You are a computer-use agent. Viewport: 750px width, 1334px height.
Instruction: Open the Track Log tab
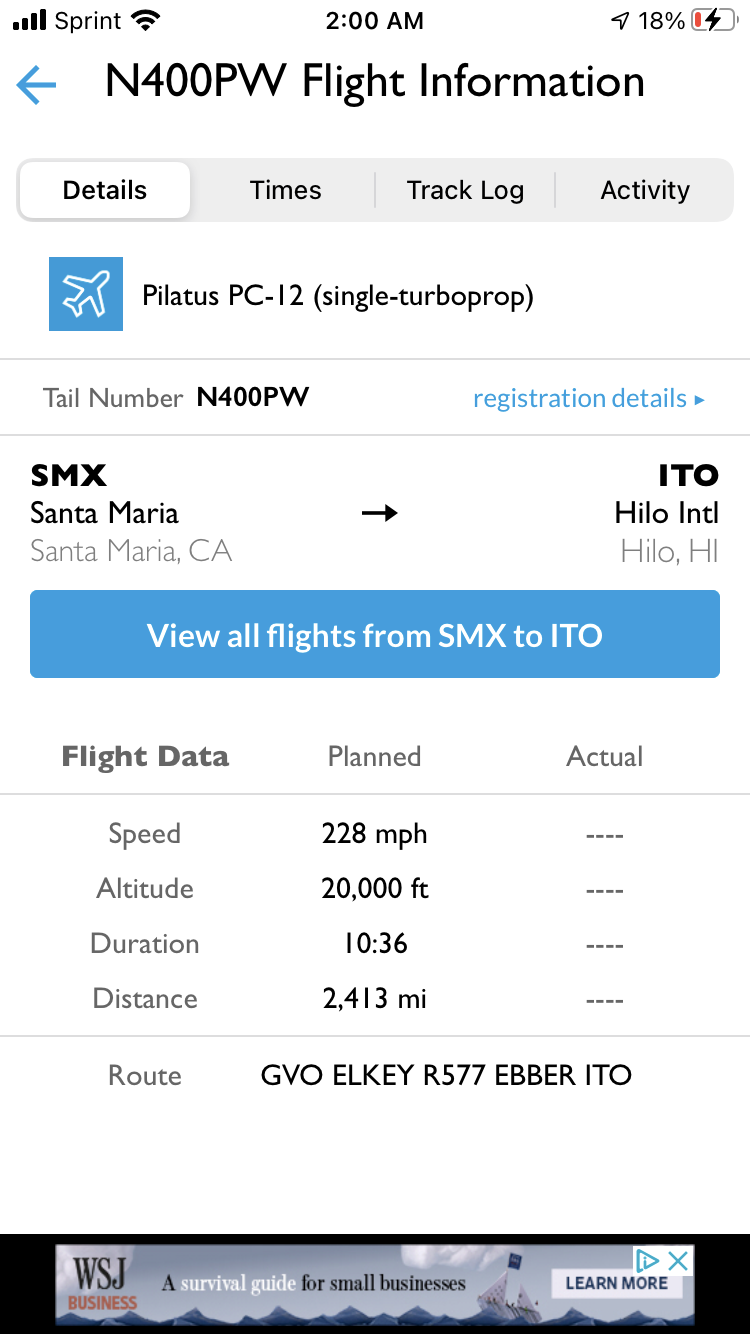(x=465, y=190)
